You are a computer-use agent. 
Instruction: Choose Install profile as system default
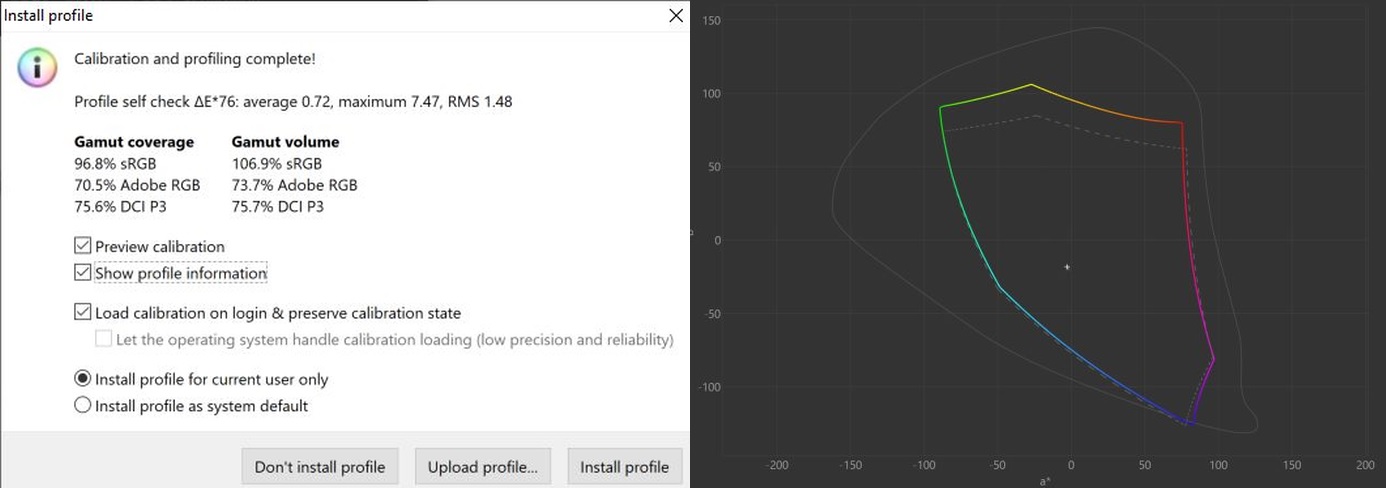pos(83,406)
